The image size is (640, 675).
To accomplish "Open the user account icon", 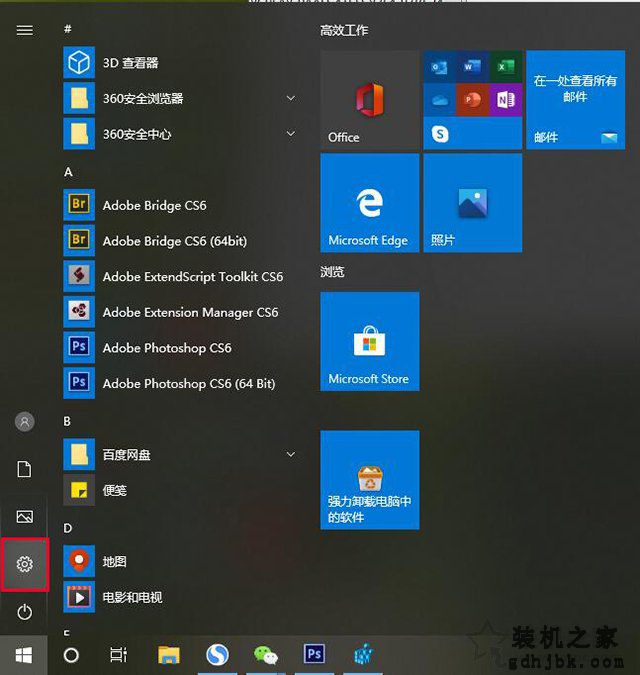I will [25, 422].
